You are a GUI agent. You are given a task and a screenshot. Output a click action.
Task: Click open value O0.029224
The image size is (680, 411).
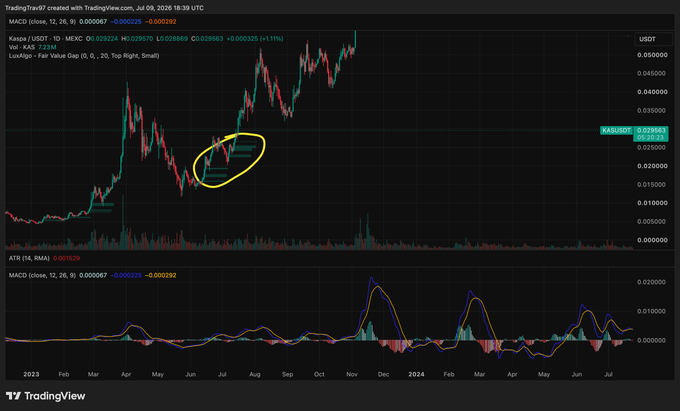pos(102,39)
